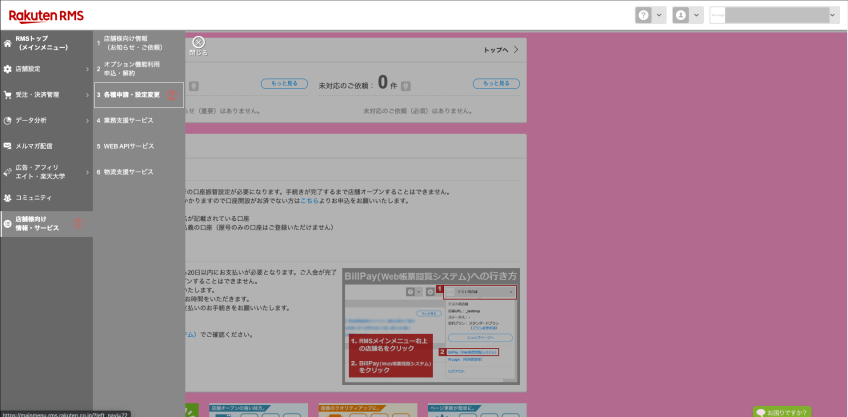
Task: Expand the 広告・アフィリエイト・楽天大学 menu
Action: pyautogui.click(x=46, y=172)
